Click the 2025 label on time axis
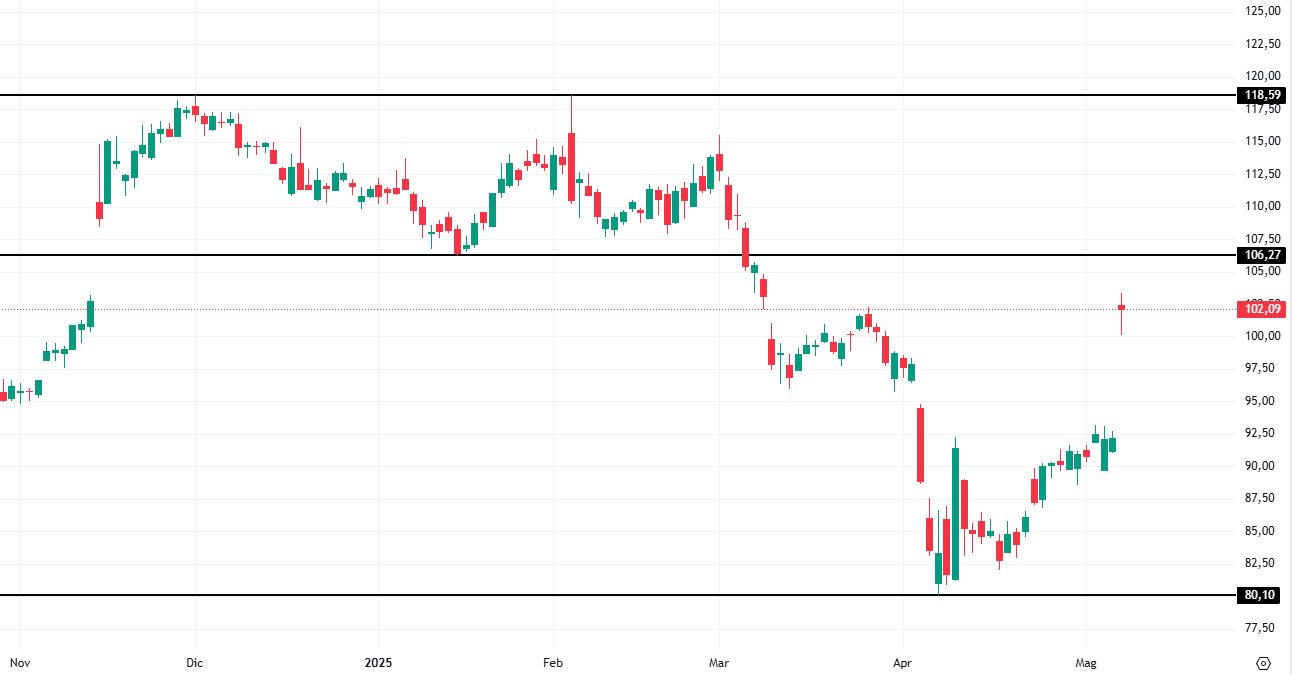Screen dimensions: 1292x675 pos(379,663)
